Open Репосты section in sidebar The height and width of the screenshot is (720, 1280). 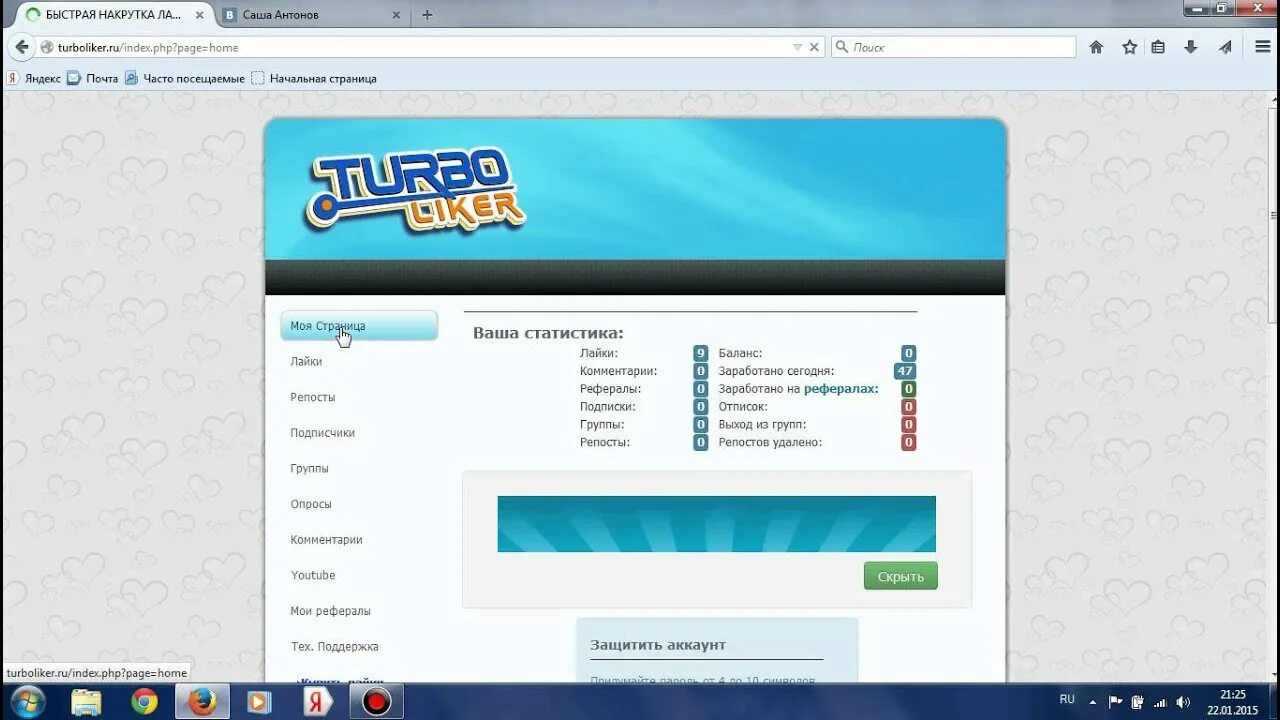point(313,397)
